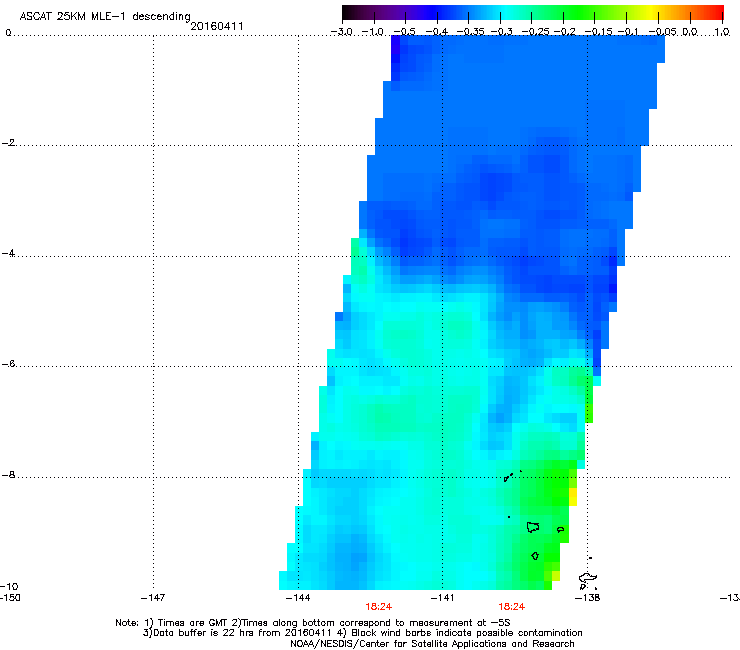The width and height of the screenshot is (740, 650).
Task: Click the note 'Data buffer is 22 hrs'
Action: click(203, 633)
